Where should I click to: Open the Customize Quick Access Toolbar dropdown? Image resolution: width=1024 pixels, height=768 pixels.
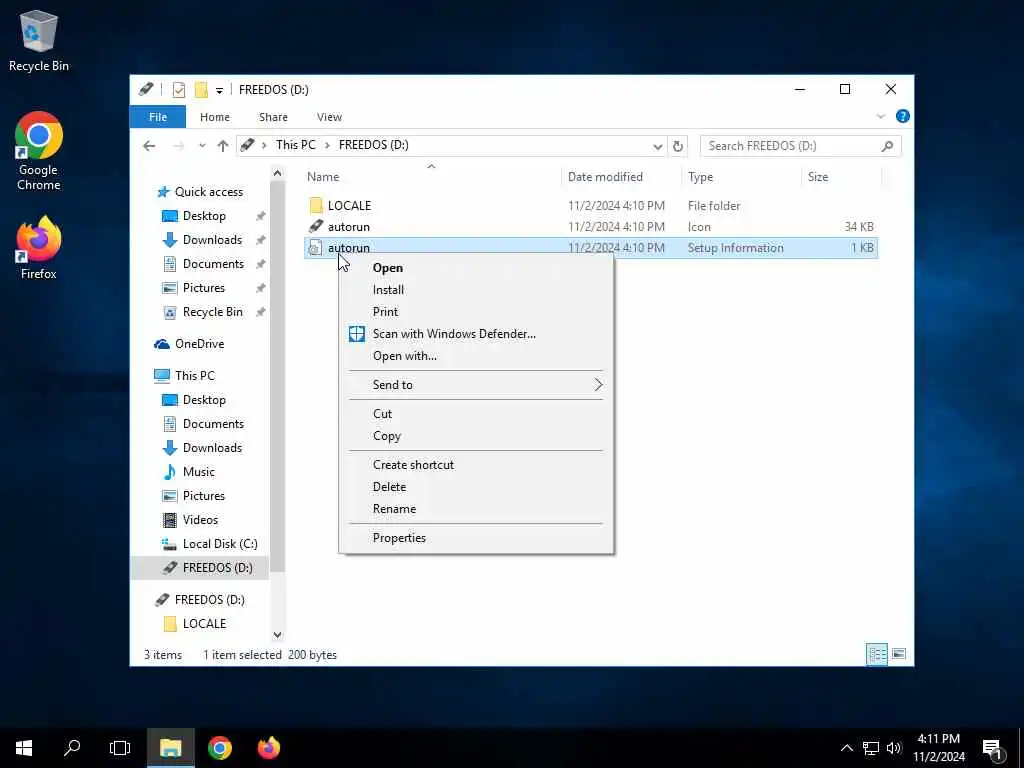pyautogui.click(x=219, y=90)
